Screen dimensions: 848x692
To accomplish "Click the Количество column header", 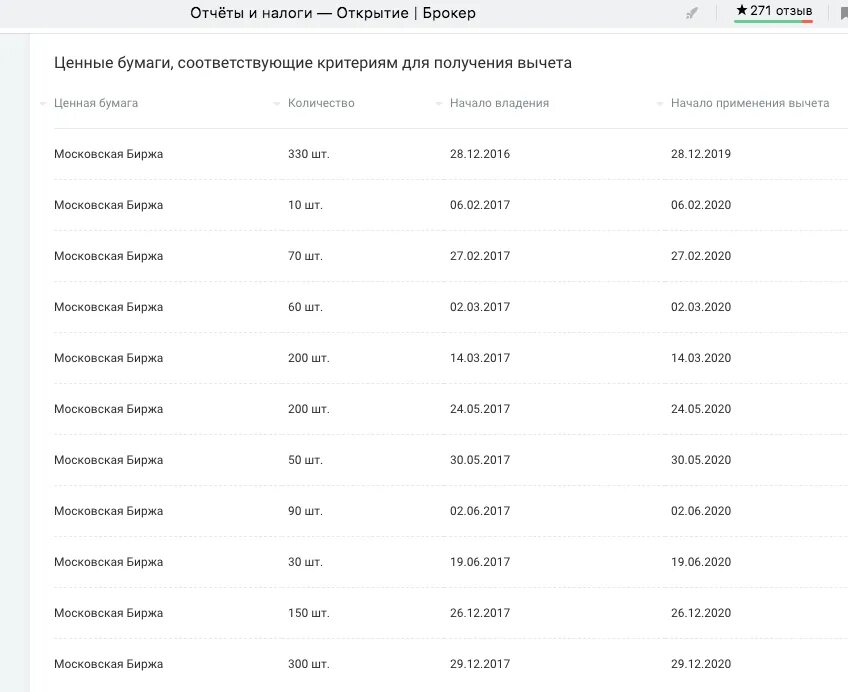I will [321, 103].
